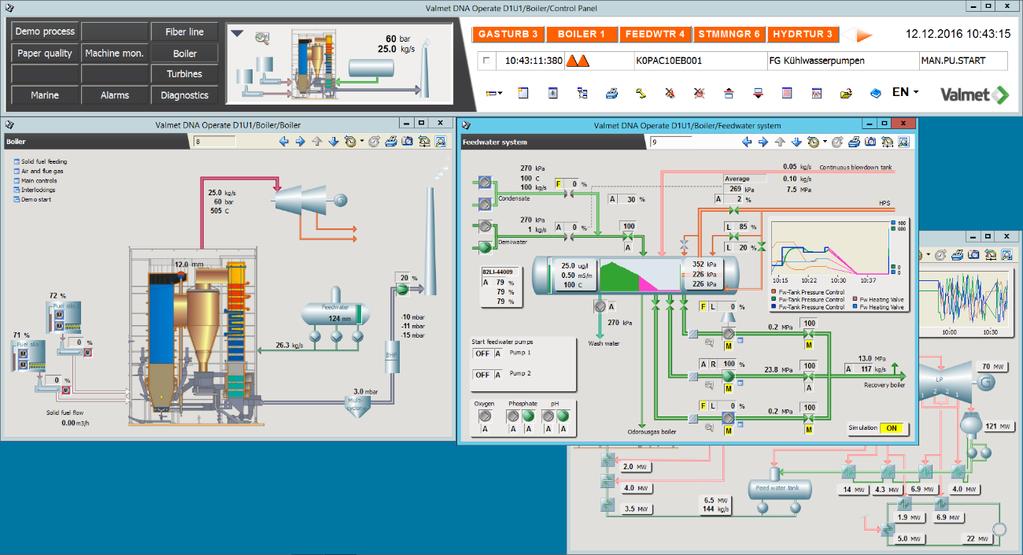The height and width of the screenshot is (555, 1023).
Task: Open the Demo process page
Action: coord(44,31)
